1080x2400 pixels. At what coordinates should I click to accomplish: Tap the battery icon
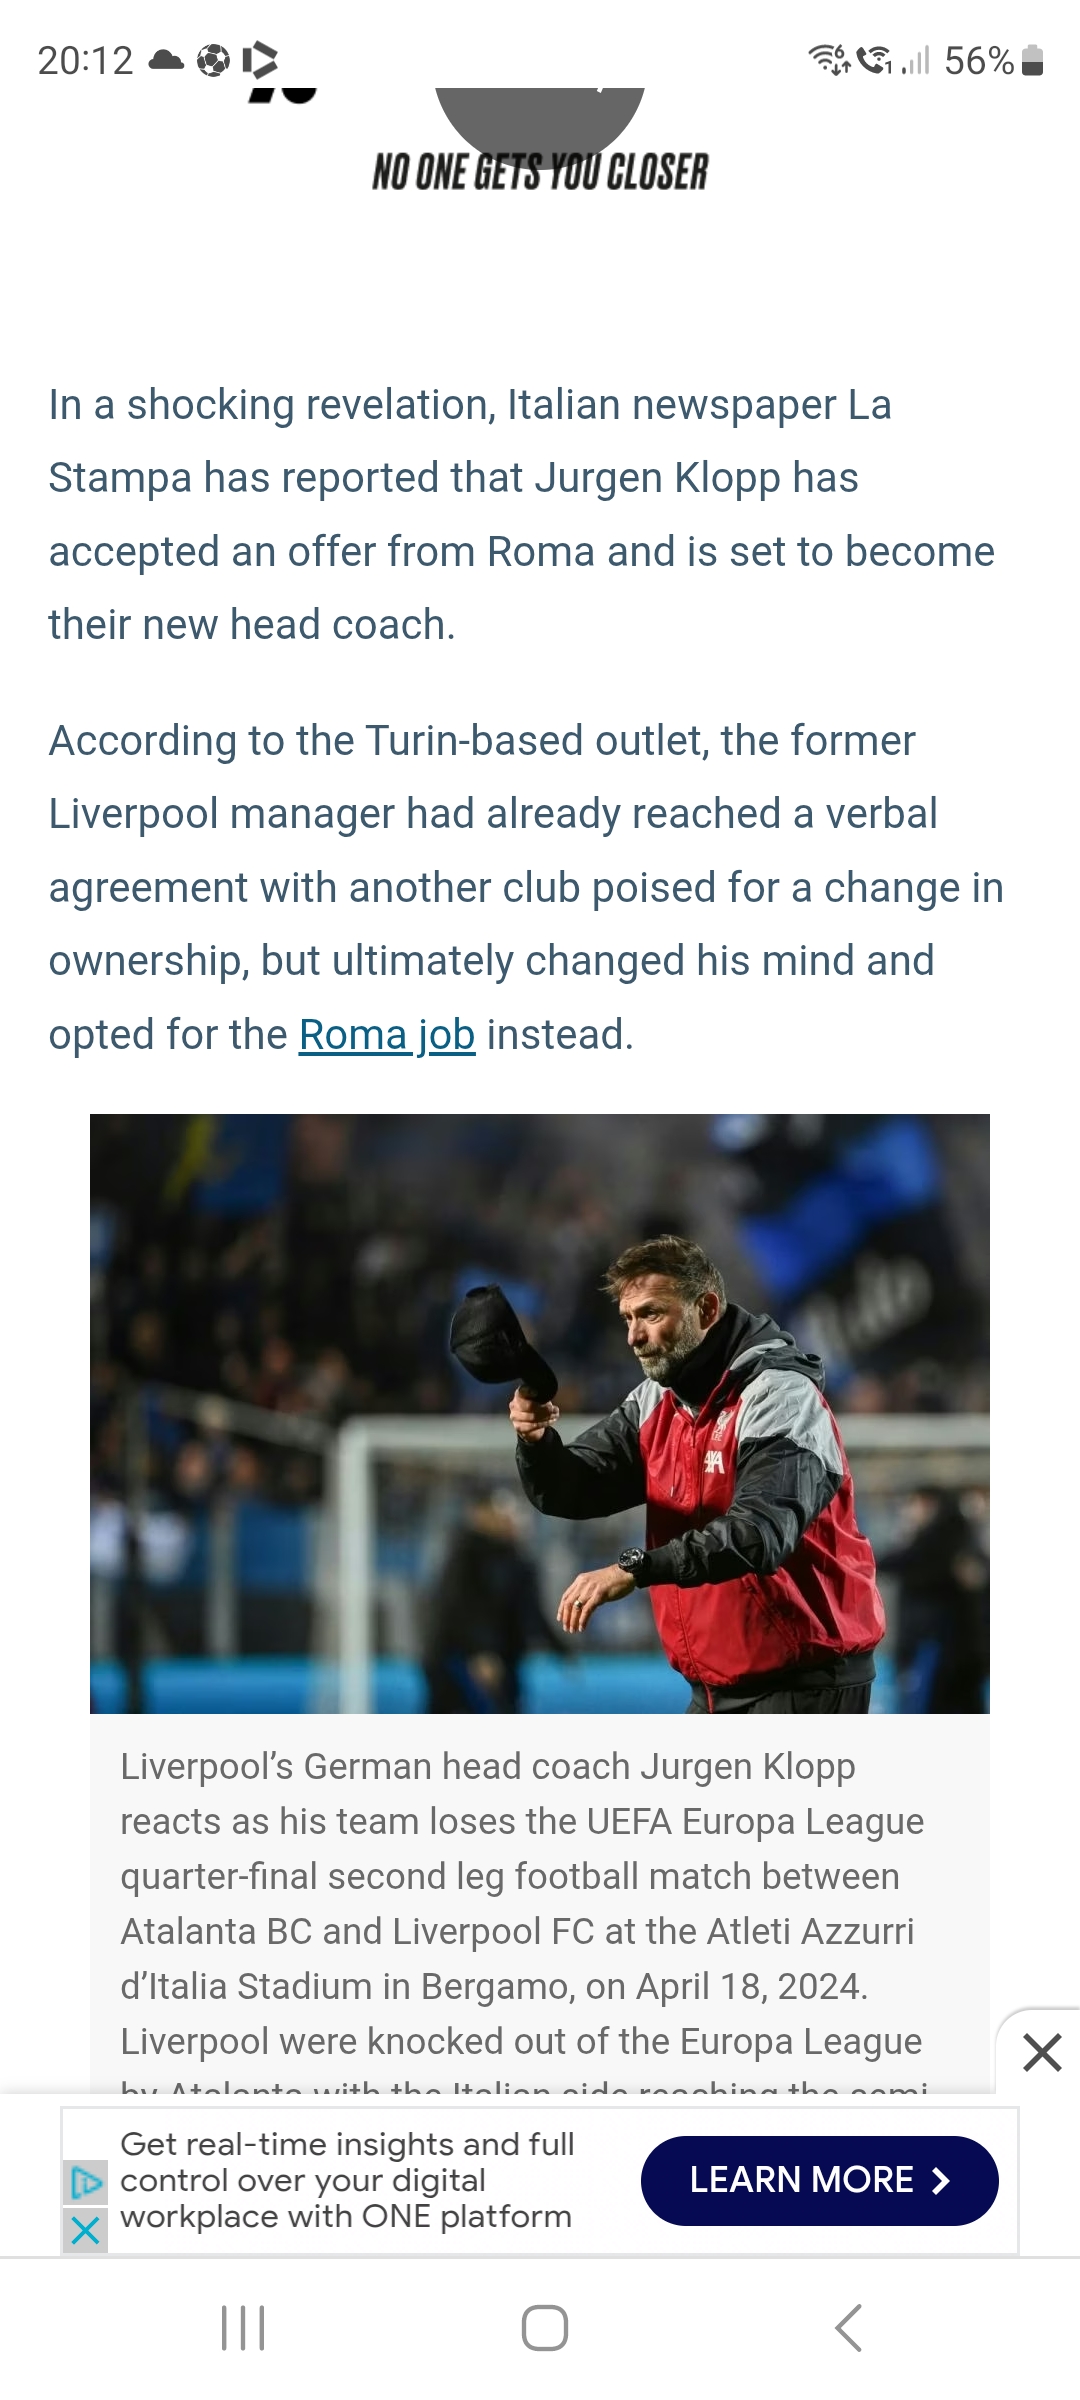pos(1034,61)
